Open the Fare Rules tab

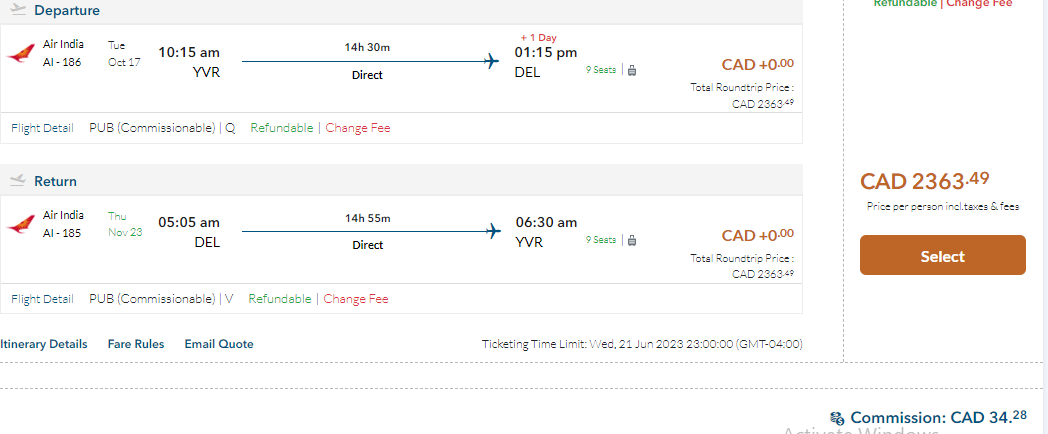coord(136,344)
